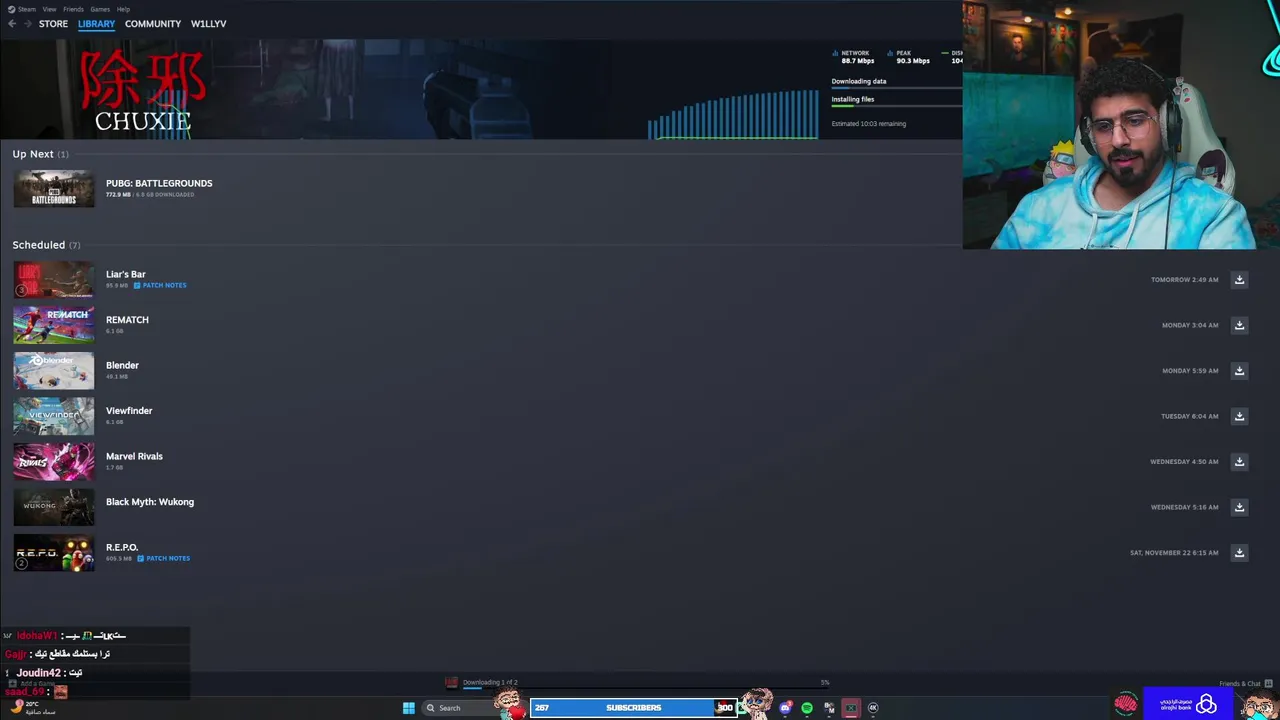1280x720 pixels.
Task: Select the Black Myth: Wukong thumbnail
Action: (54, 507)
